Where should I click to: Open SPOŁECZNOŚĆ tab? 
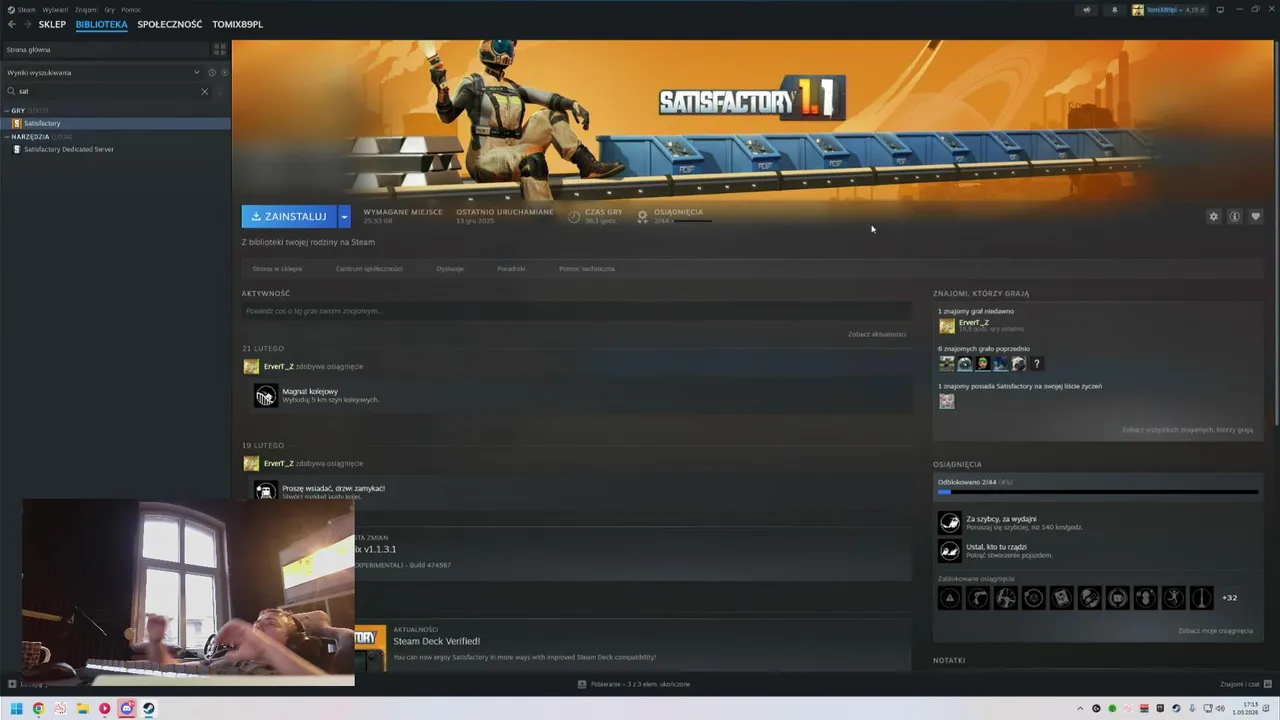169,24
